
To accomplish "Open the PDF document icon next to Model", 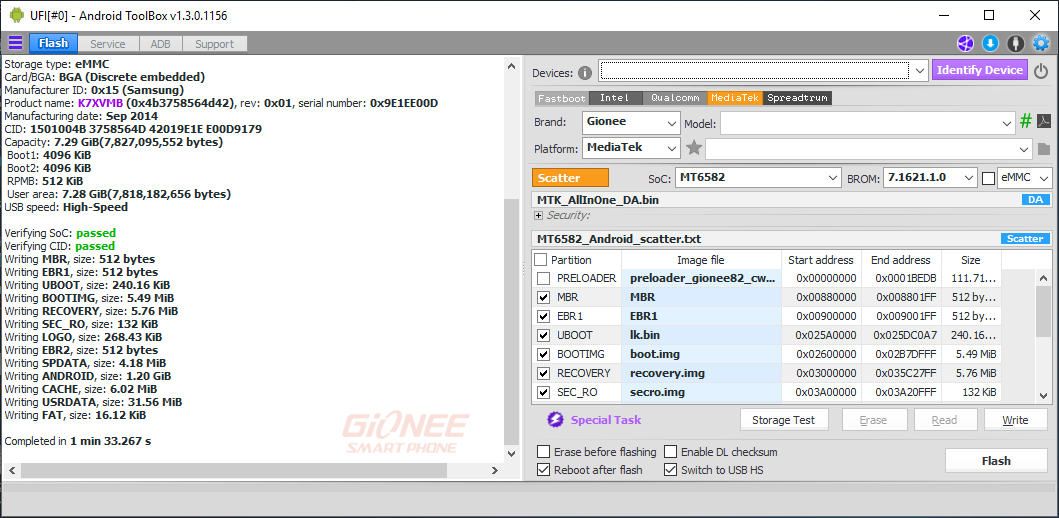I will coord(1043,122).
